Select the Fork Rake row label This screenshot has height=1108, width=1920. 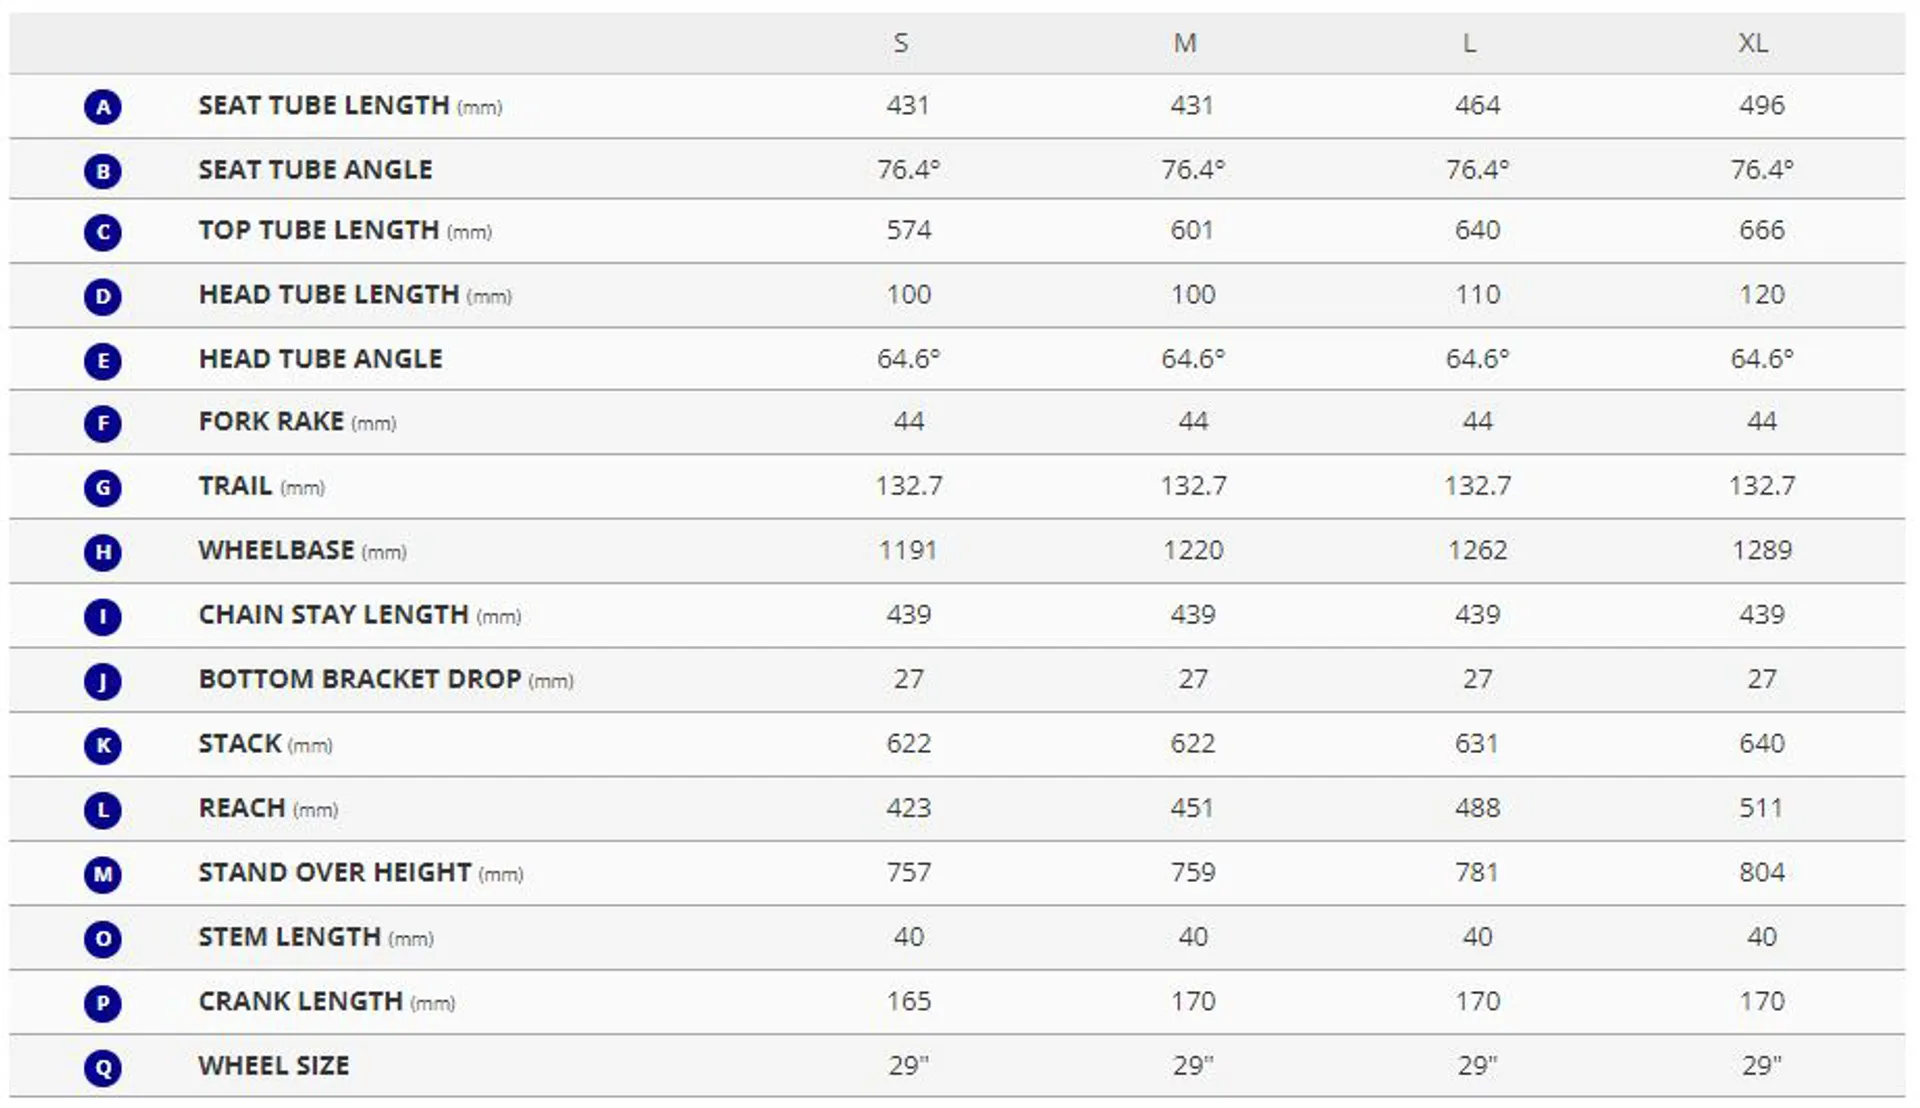coord(297,422)
